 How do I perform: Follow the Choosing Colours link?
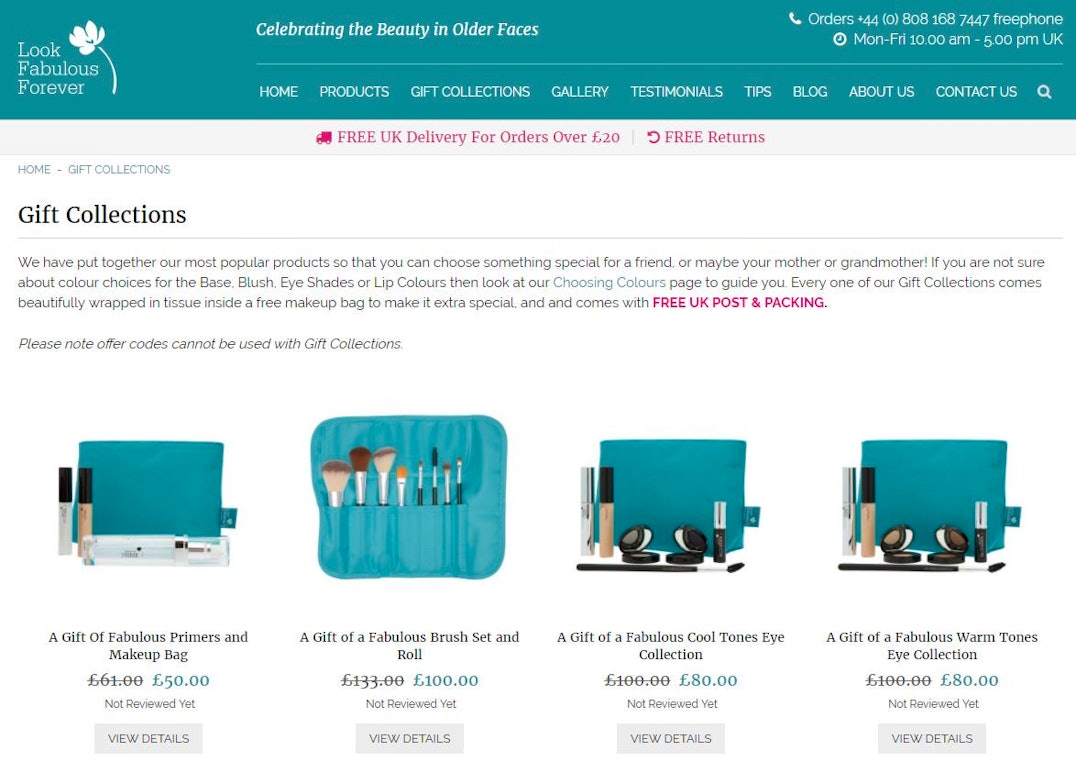tap(609, 282)
